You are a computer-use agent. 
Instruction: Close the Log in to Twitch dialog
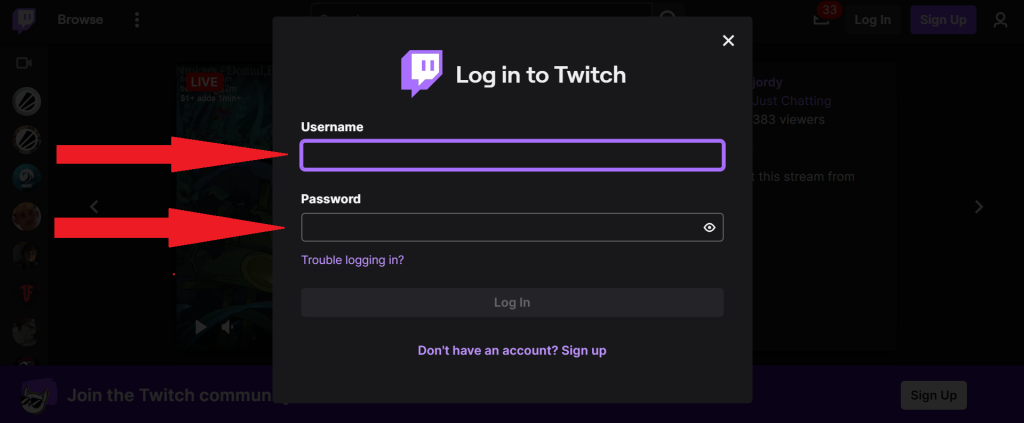pyautogui.click(x=728, y=40)
